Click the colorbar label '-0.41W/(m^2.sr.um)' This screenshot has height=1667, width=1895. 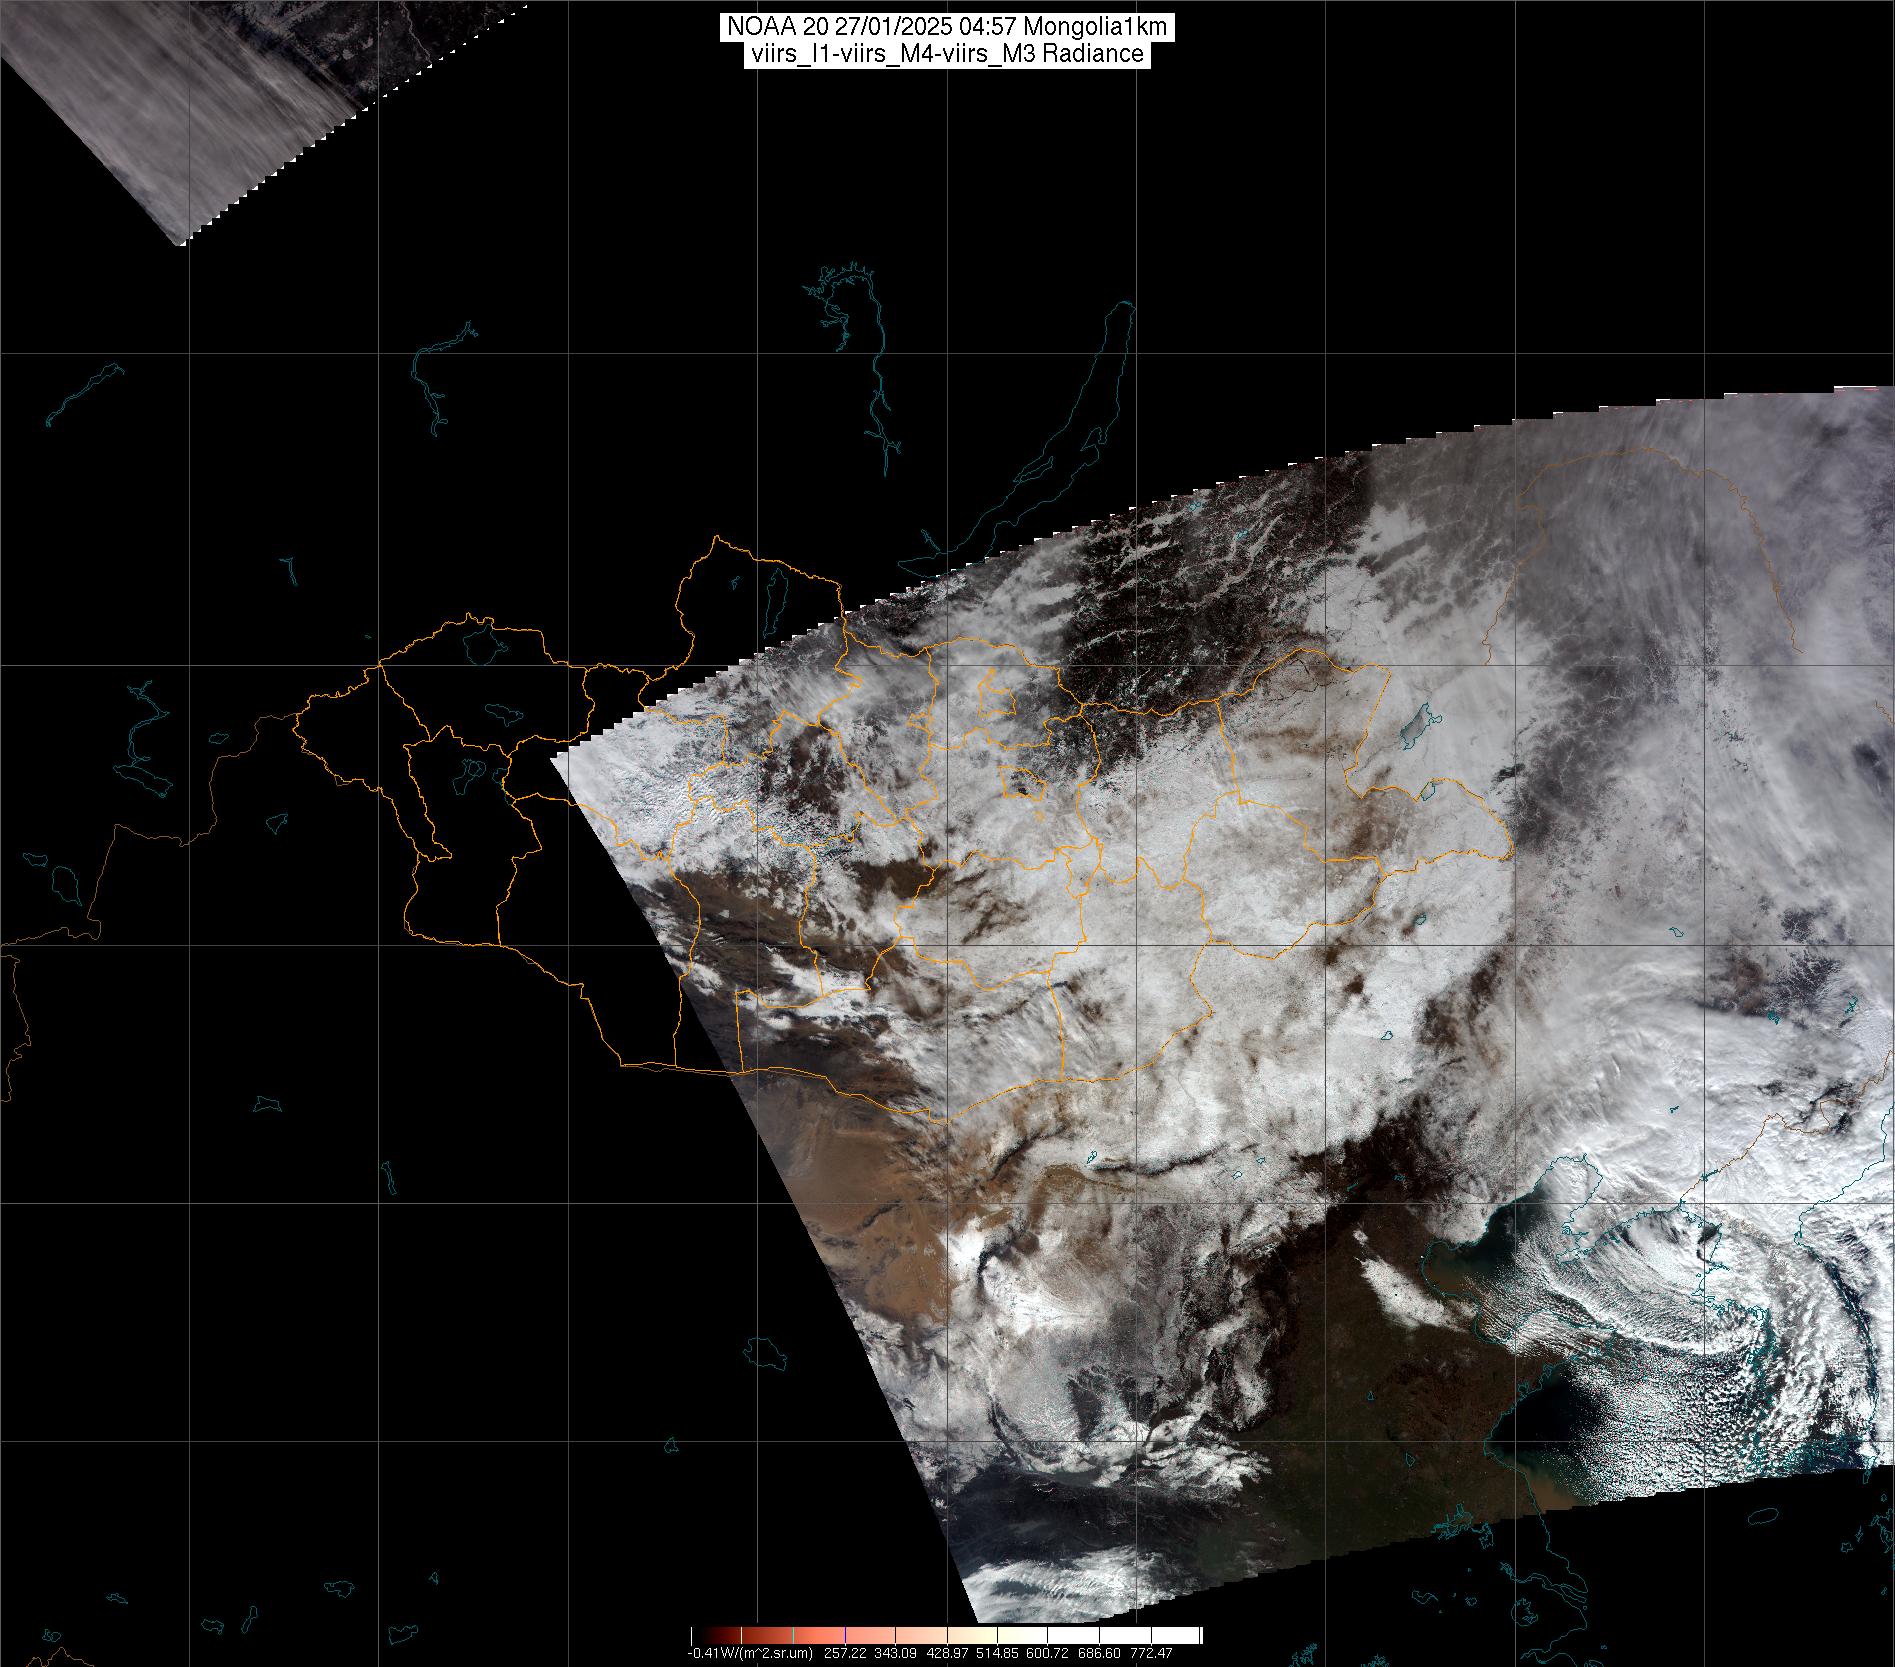750,1653
